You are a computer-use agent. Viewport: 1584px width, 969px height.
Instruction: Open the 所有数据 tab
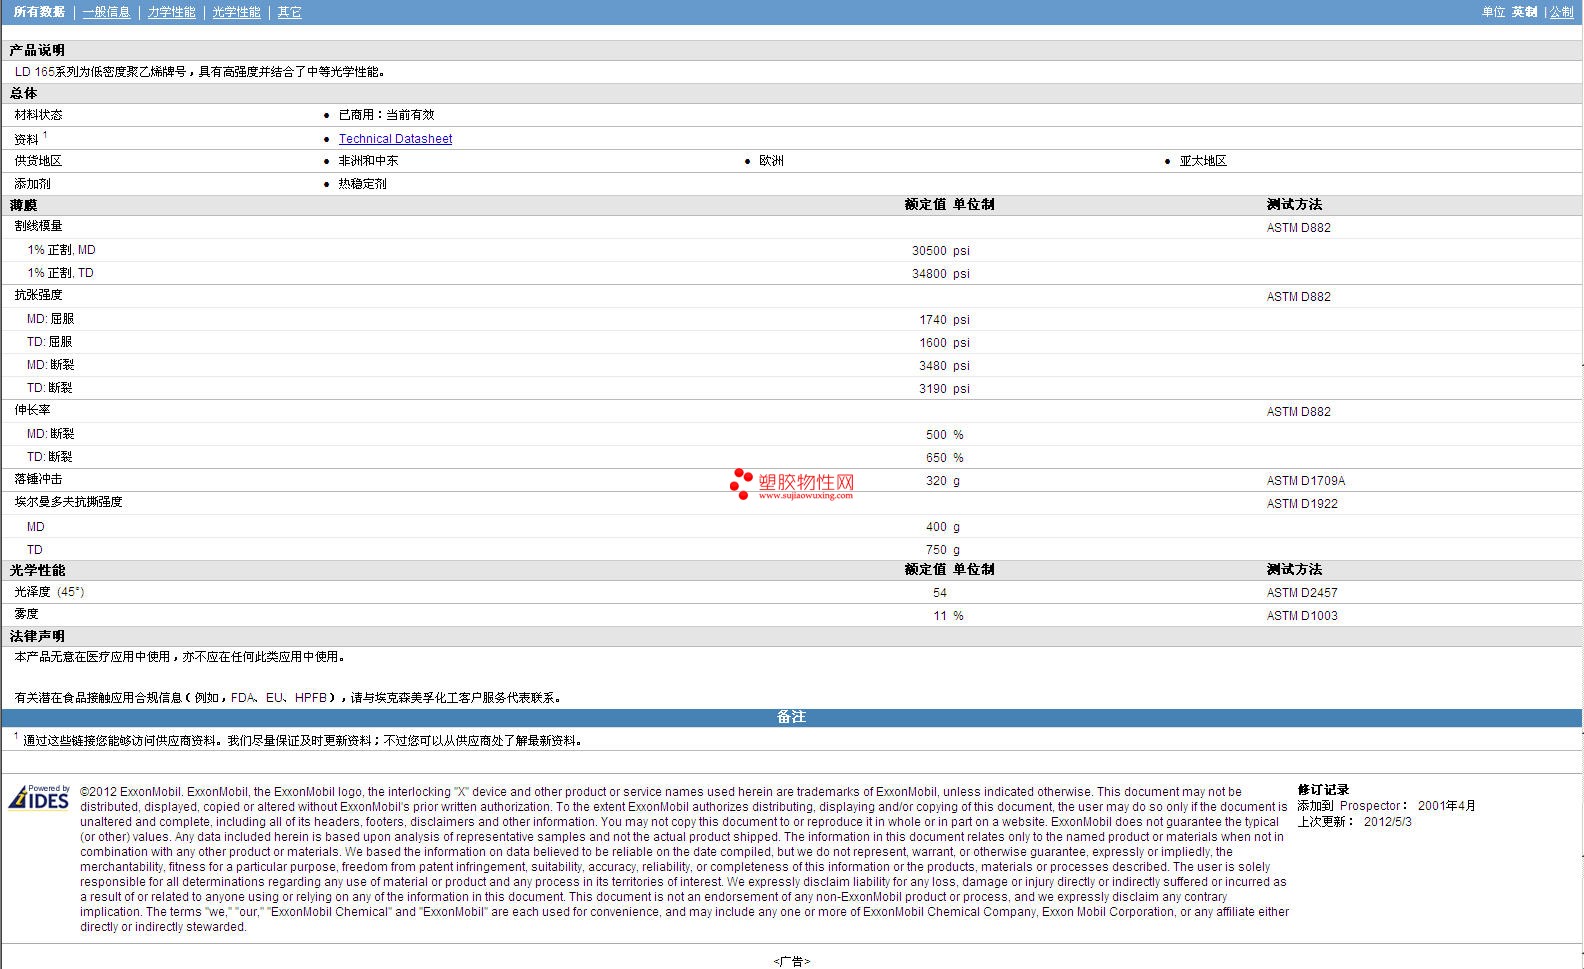tap(39, 12)
